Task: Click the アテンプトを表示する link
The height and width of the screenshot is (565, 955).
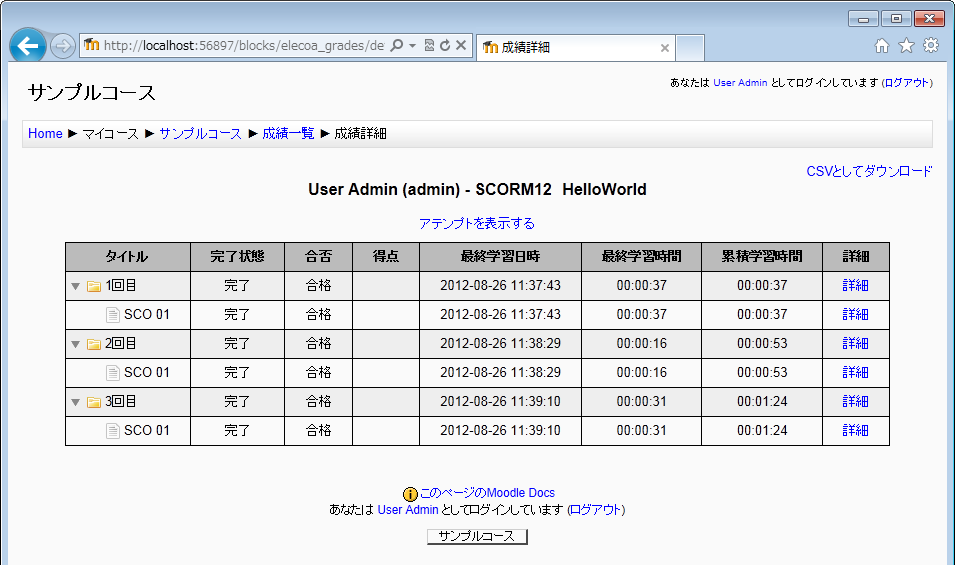Action: [x=477, y=223]
